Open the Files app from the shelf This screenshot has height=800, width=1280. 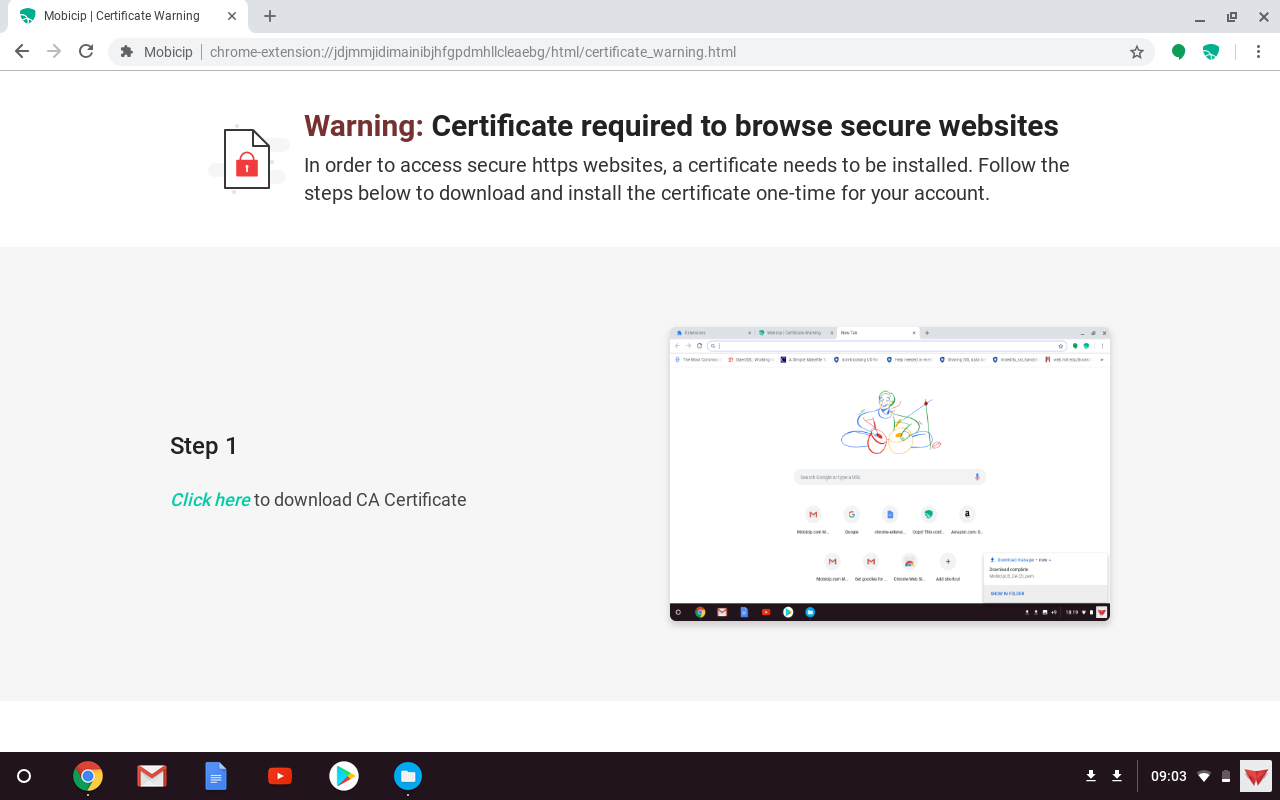click(408, 776)
